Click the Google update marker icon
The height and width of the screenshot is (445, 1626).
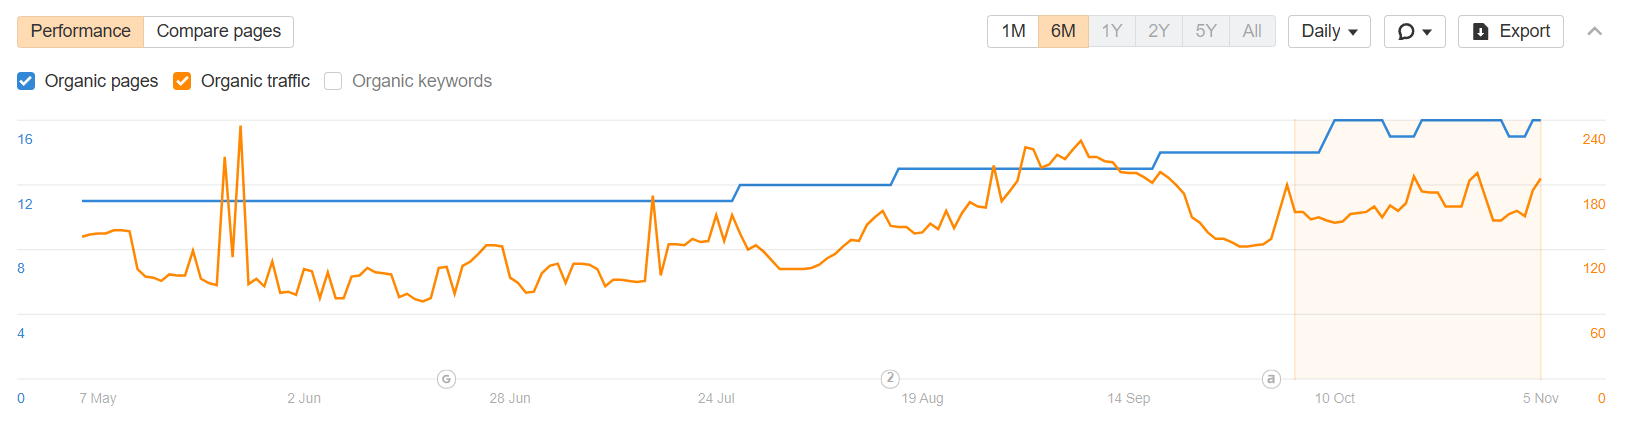tap(447, 379)
